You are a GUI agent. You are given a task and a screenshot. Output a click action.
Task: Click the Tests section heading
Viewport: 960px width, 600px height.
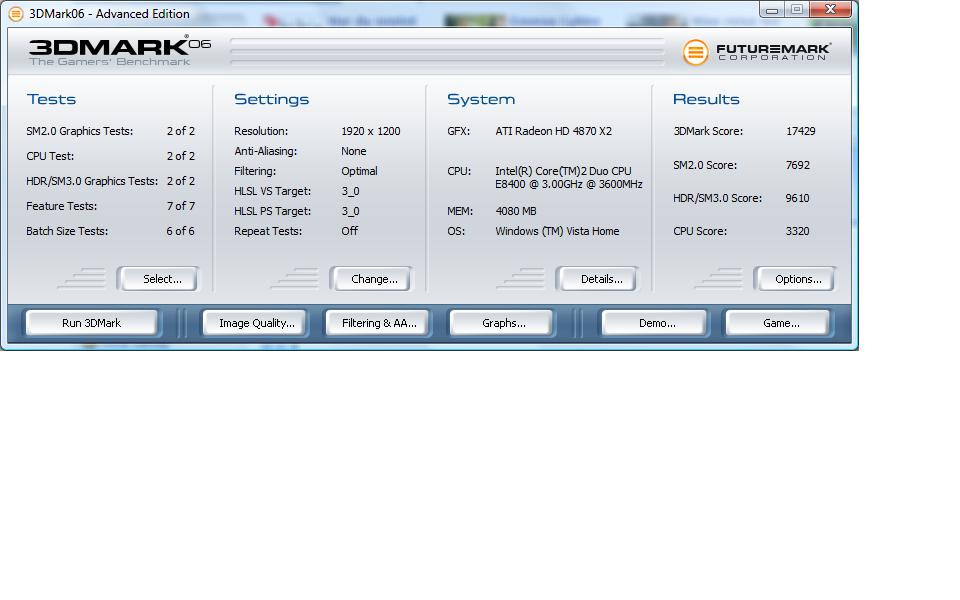coord(51,99)
